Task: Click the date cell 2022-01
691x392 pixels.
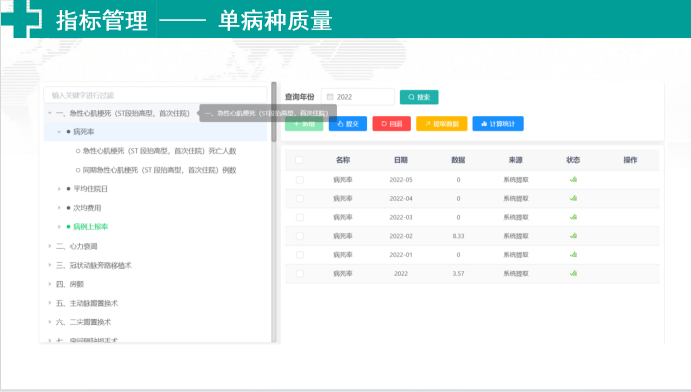Action: click(x=401, y=255)
